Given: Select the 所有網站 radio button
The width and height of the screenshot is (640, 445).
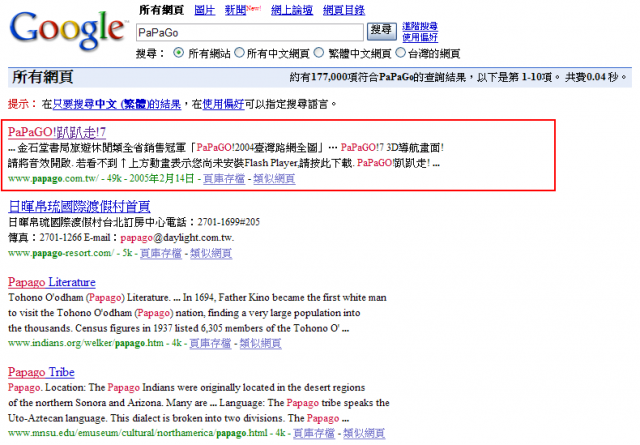Looking at the screenshot, I should tap(178, 53).
